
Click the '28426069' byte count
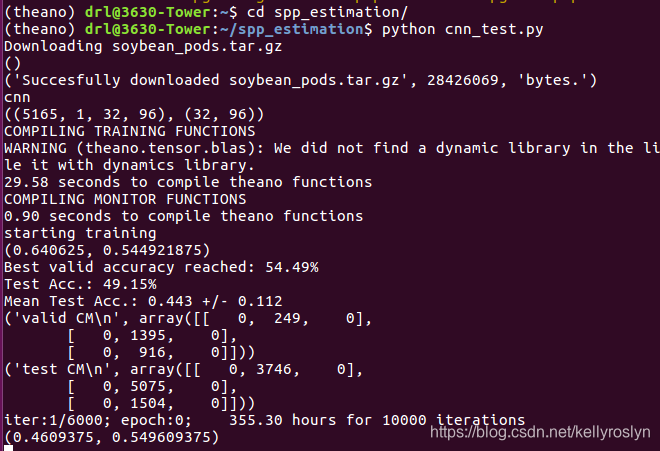point(463,80)
